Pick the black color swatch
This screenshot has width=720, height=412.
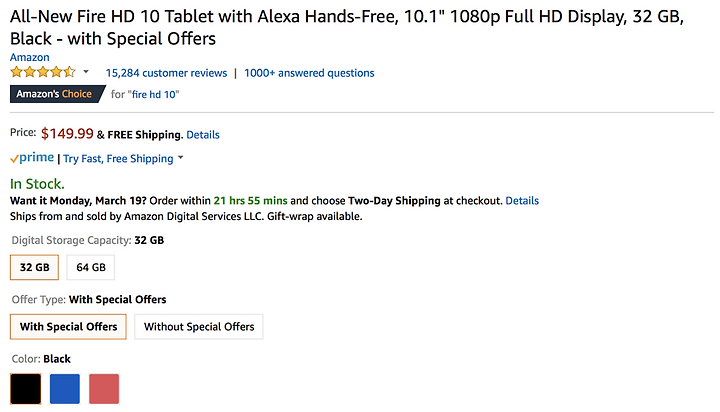[26, 389]
